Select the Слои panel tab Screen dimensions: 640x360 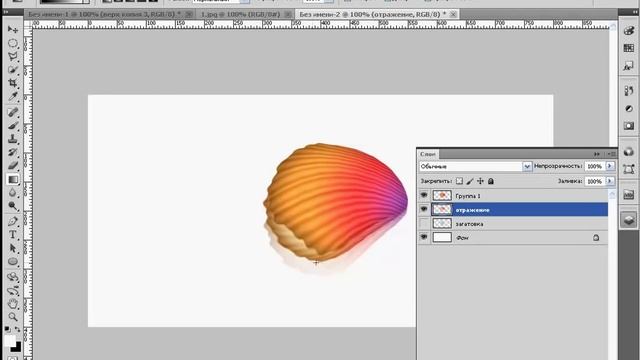[428, 154]
